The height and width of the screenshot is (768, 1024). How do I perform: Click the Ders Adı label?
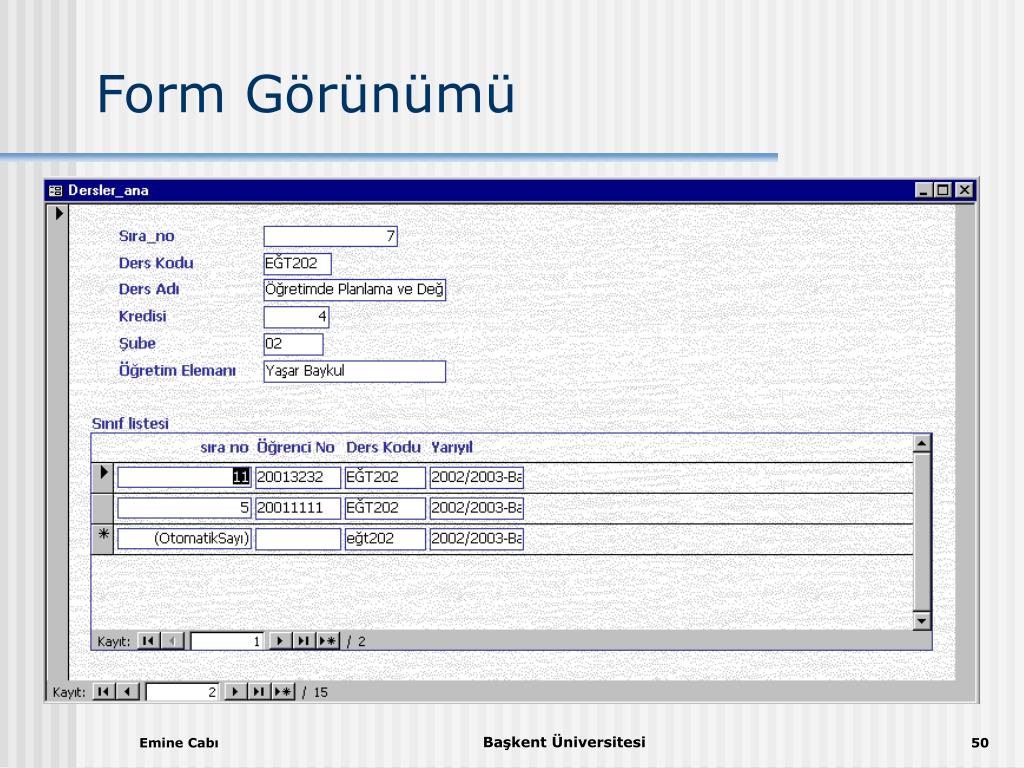[x=149, y=289]
